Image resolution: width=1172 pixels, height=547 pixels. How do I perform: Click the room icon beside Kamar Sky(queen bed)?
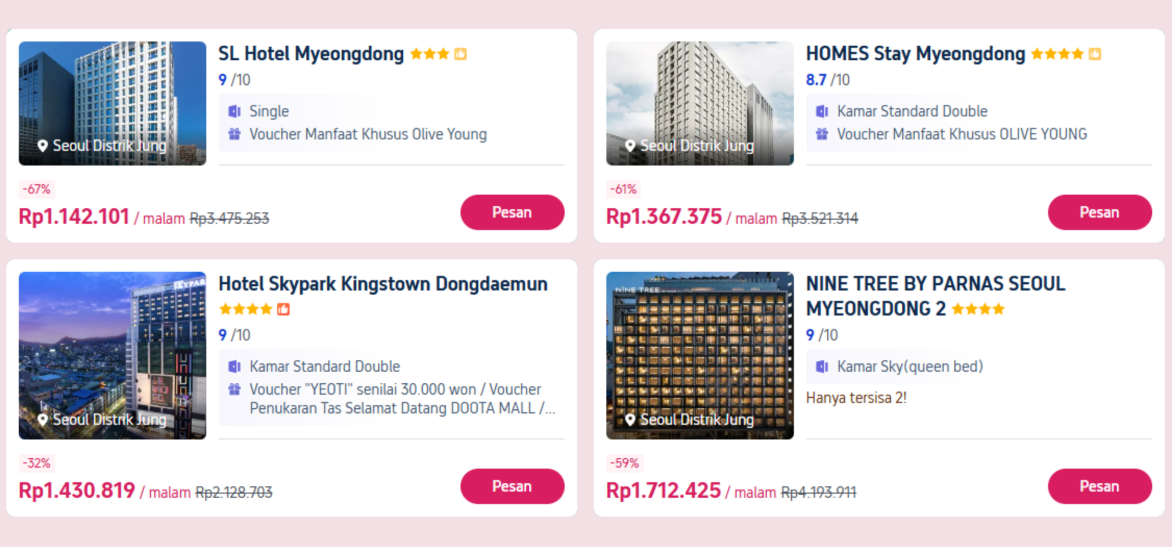point(822,367)
